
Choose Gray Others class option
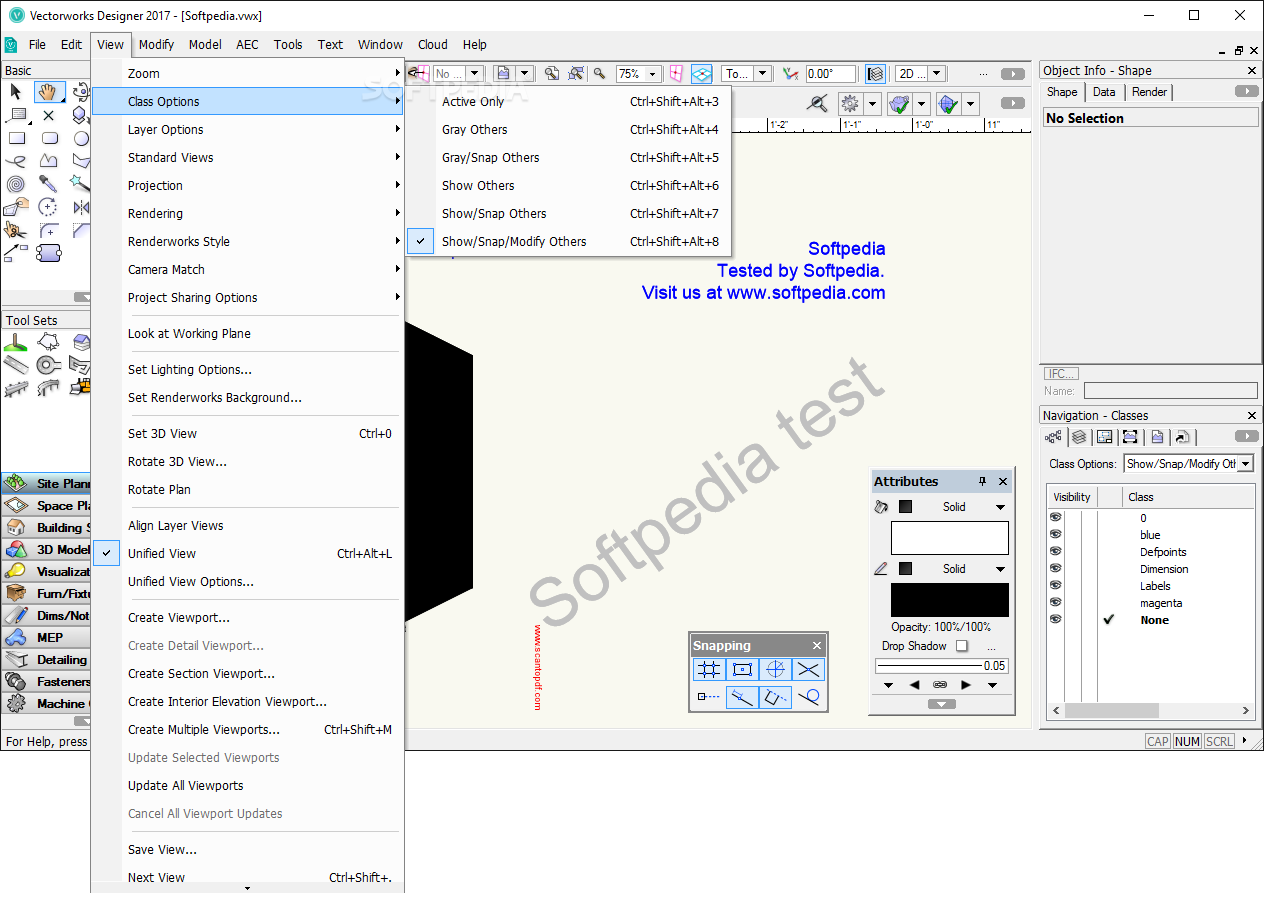pyautogui.click(x=569, y=130)
